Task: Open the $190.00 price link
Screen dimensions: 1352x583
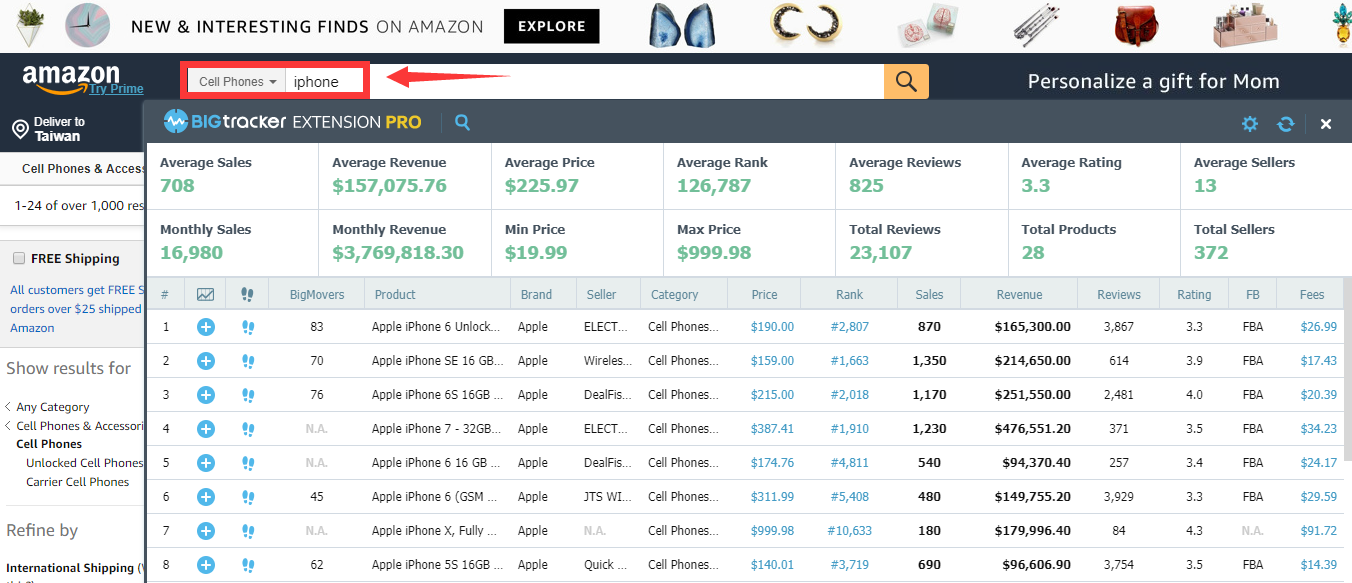Action: coord(772,327)
